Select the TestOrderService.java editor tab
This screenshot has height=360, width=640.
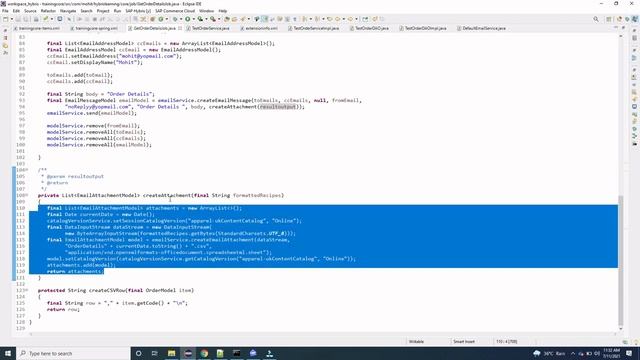(210, 28)
